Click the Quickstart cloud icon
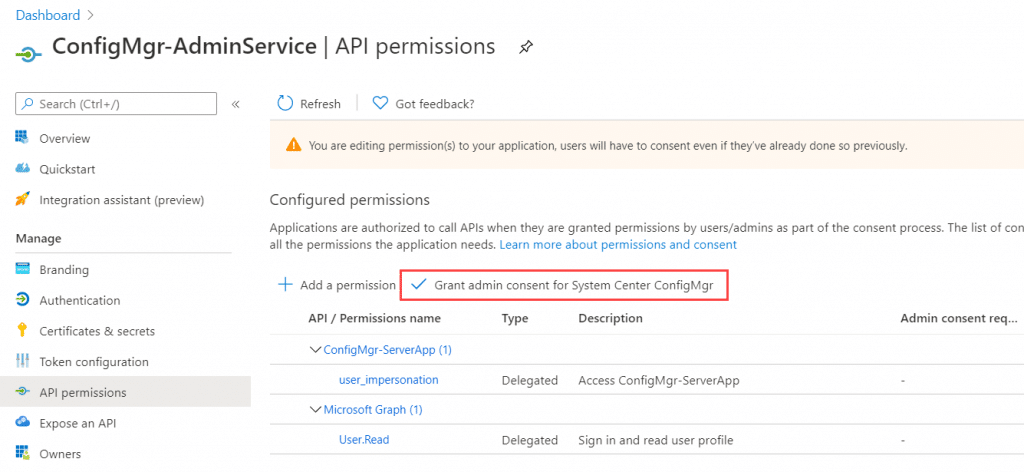Screen dimensions: 1024x472 pyautogui.click(x=22, y=168)
